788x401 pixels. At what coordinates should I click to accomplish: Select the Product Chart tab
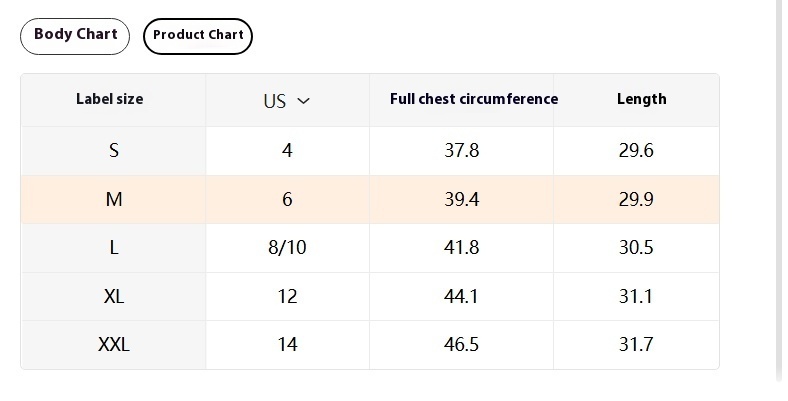[198, 36]
